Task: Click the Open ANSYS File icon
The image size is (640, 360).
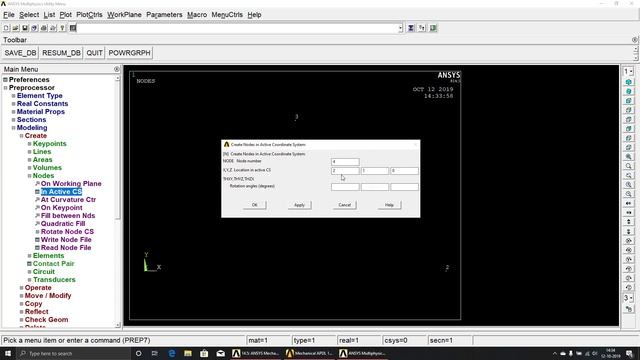Action: pos(16,28)
